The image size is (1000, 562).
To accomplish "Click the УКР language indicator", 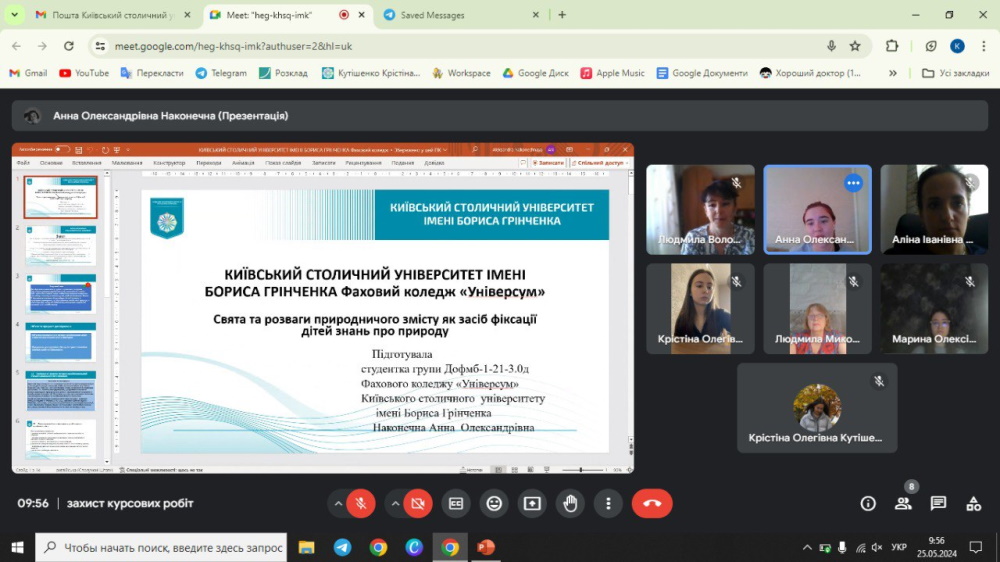I will [899, 547].
